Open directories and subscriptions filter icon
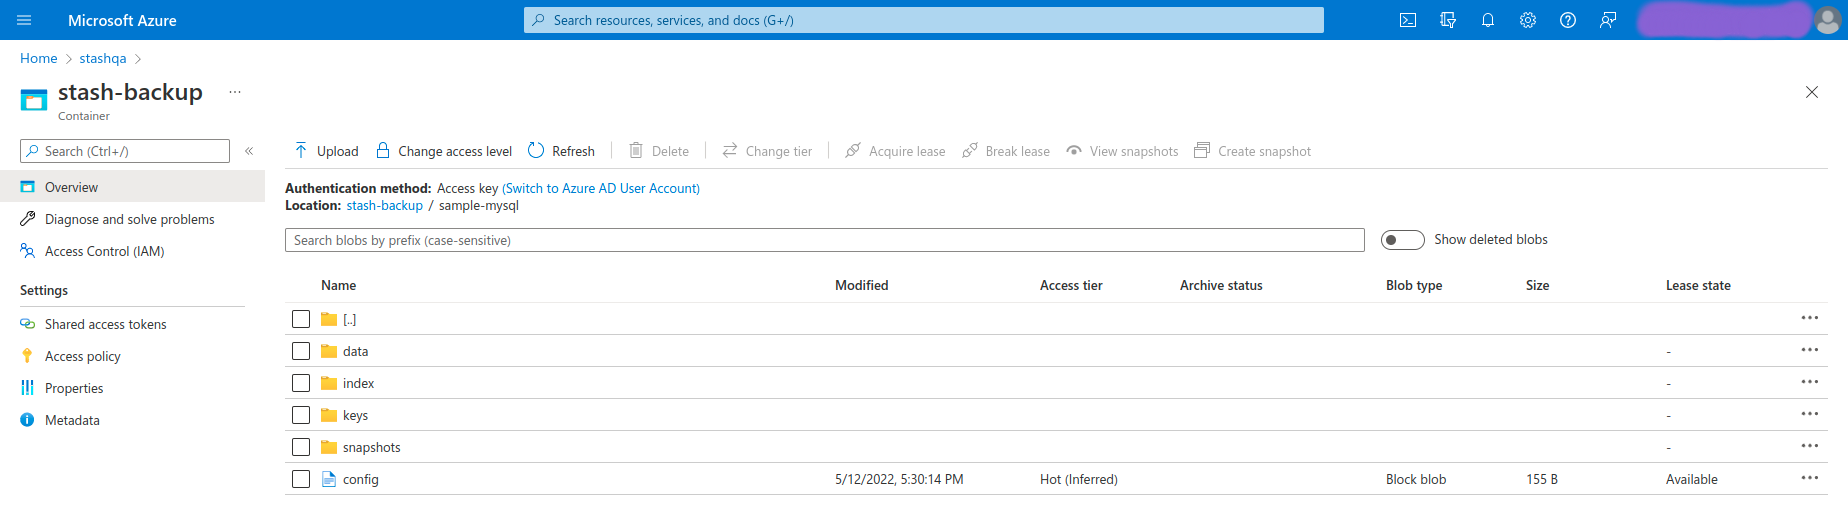The height and width of the screenshot is (516, 1848). (1448, 20)
